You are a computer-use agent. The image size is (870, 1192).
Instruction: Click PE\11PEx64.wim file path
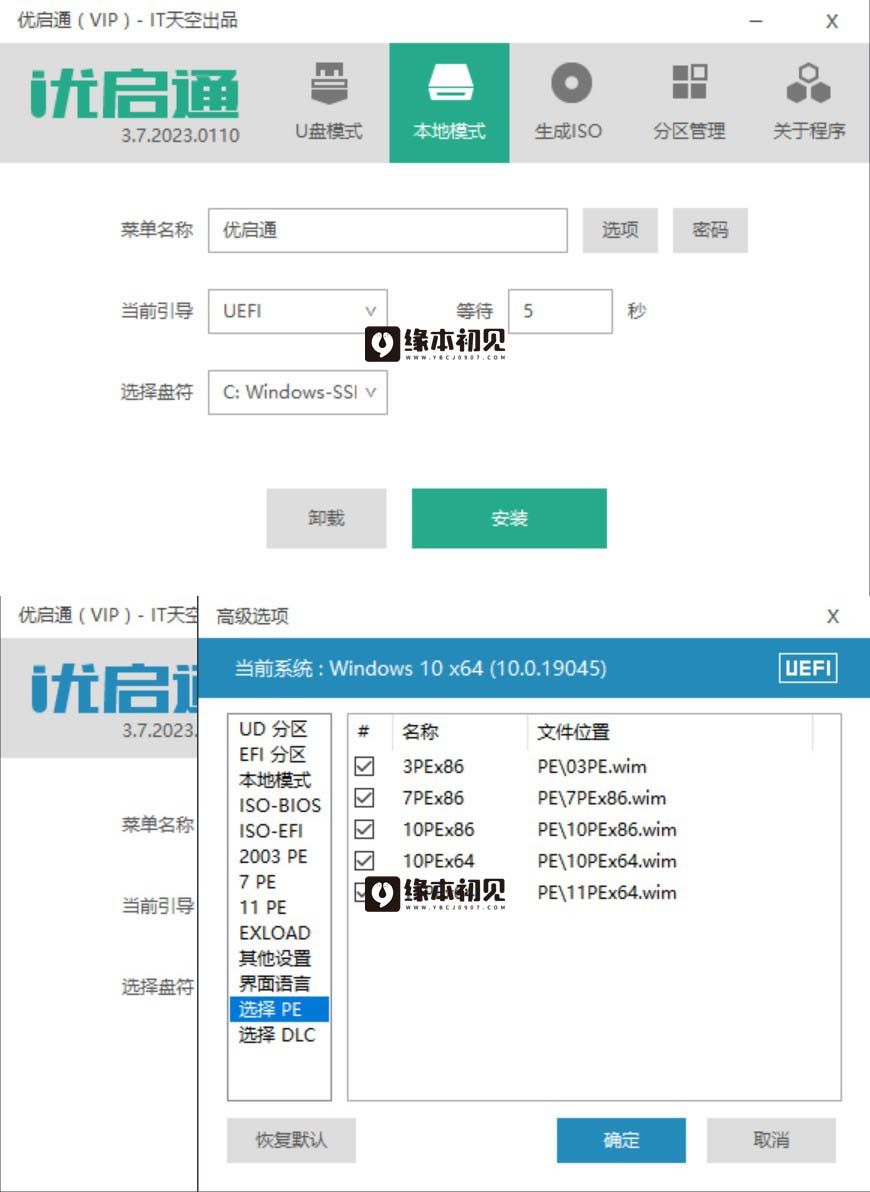(x=607, y=892)
